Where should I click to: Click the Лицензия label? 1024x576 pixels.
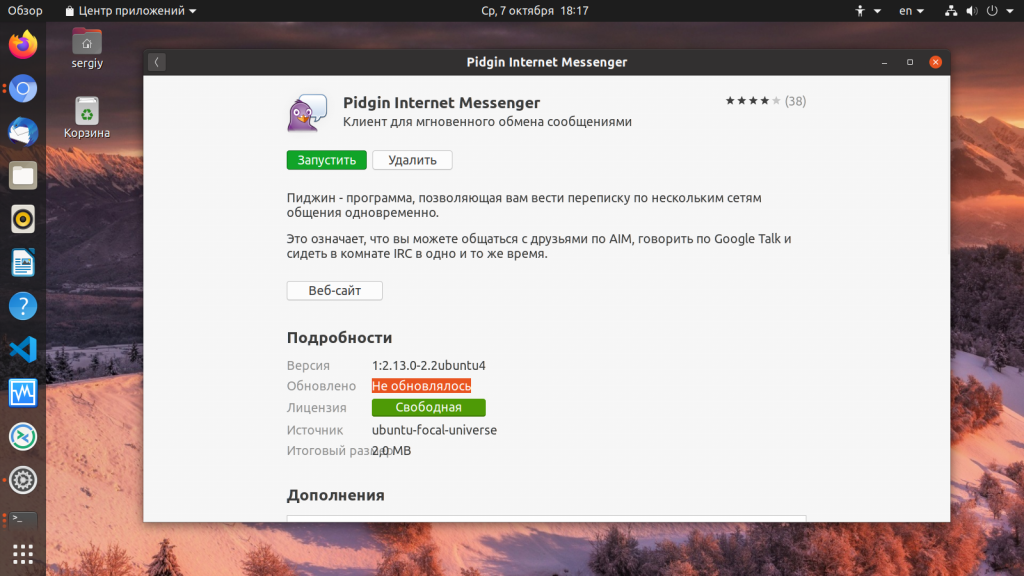click(x=317, y=408)
